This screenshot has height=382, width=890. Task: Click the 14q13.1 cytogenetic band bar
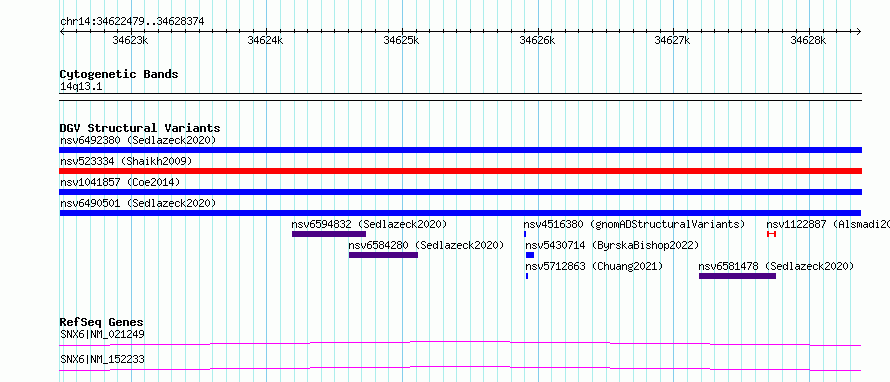point(460,97)
